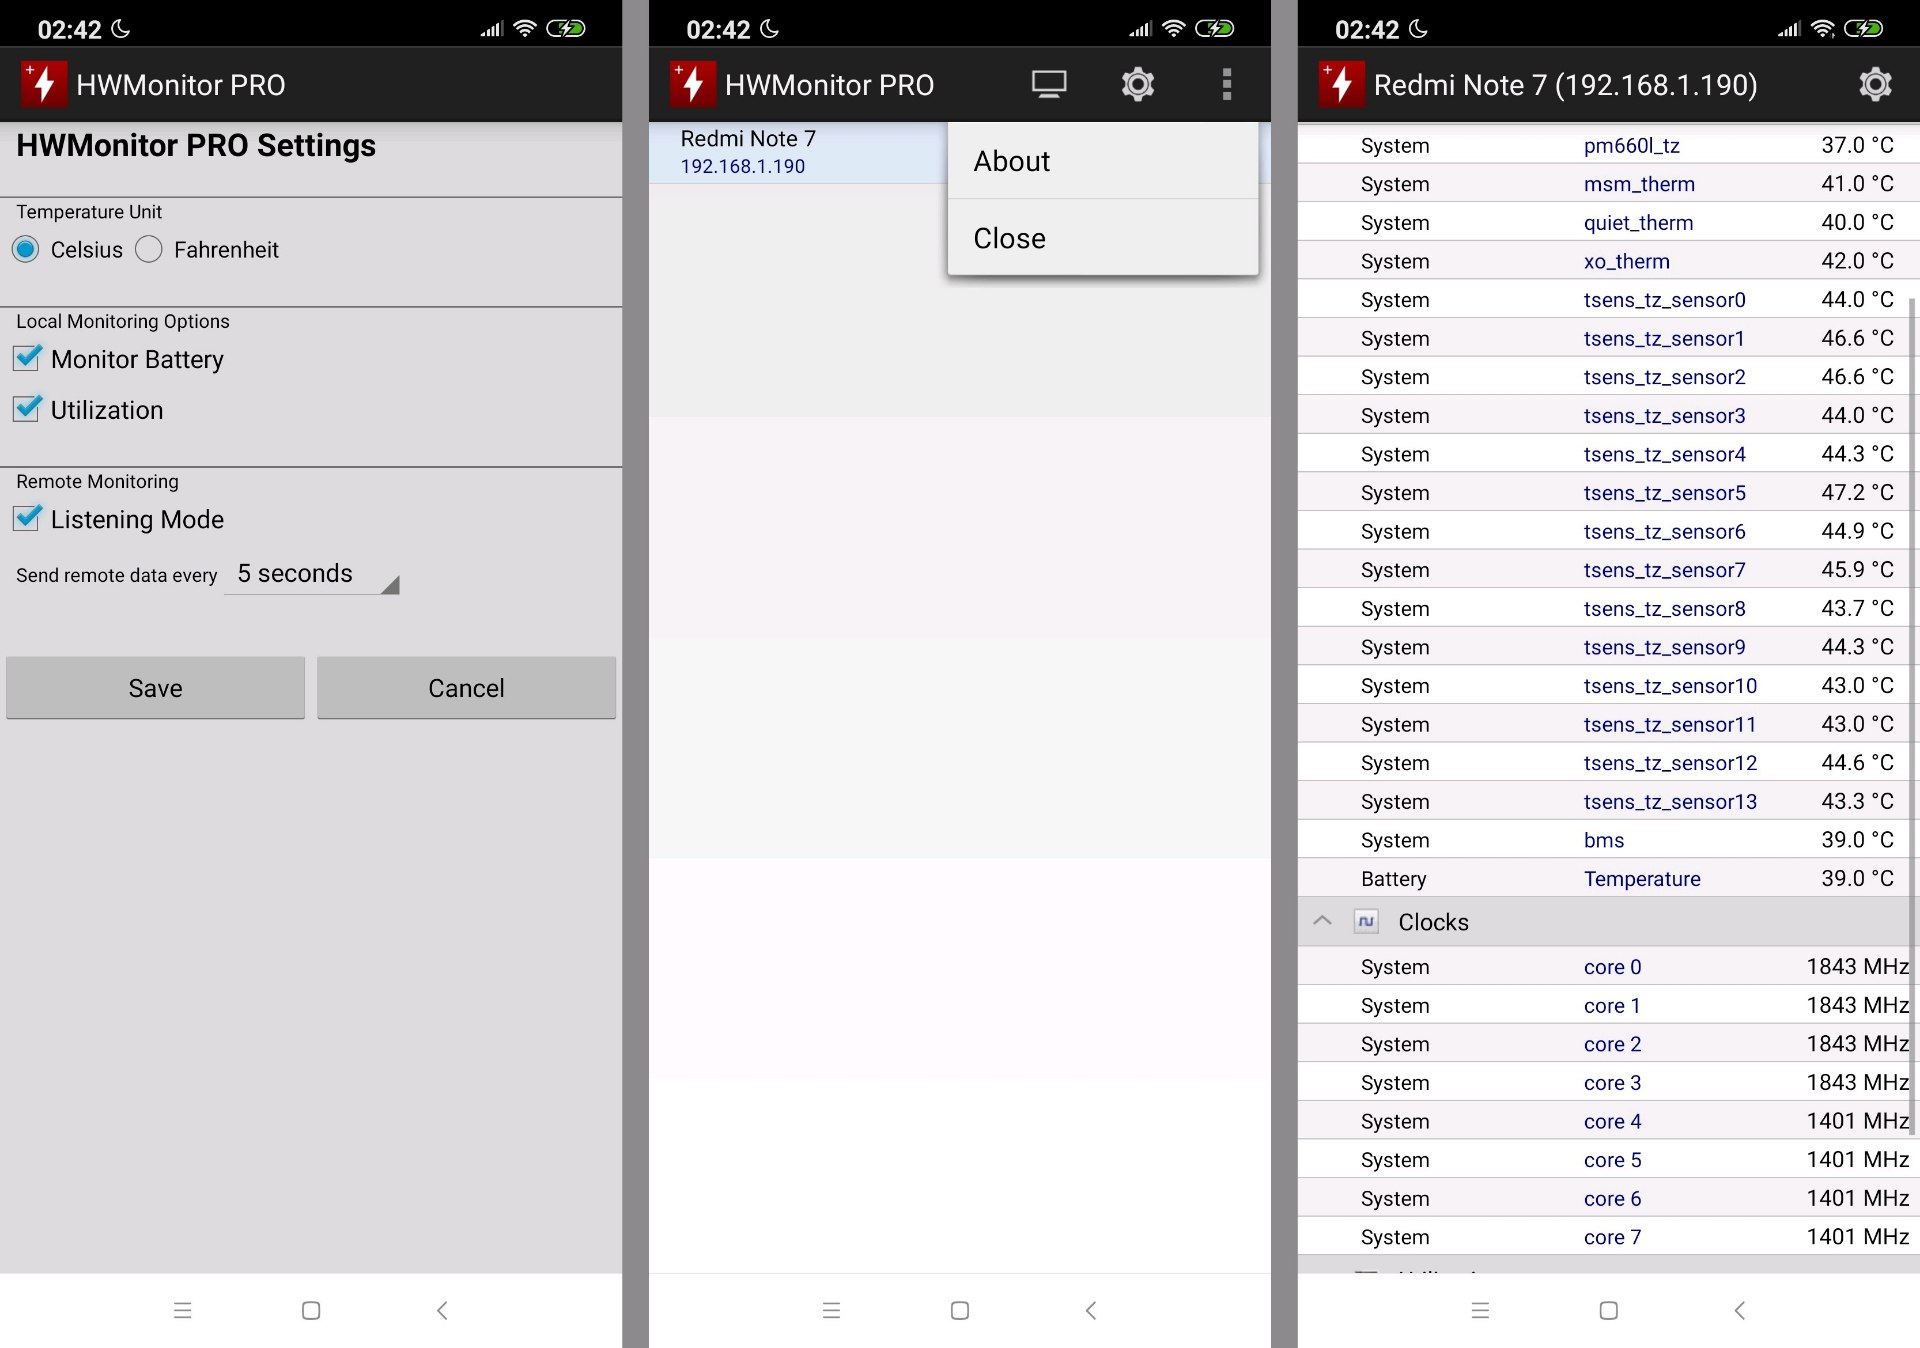Toggle Utilization checkbox
The image size is (1920, 1348).
pos(28,409)
